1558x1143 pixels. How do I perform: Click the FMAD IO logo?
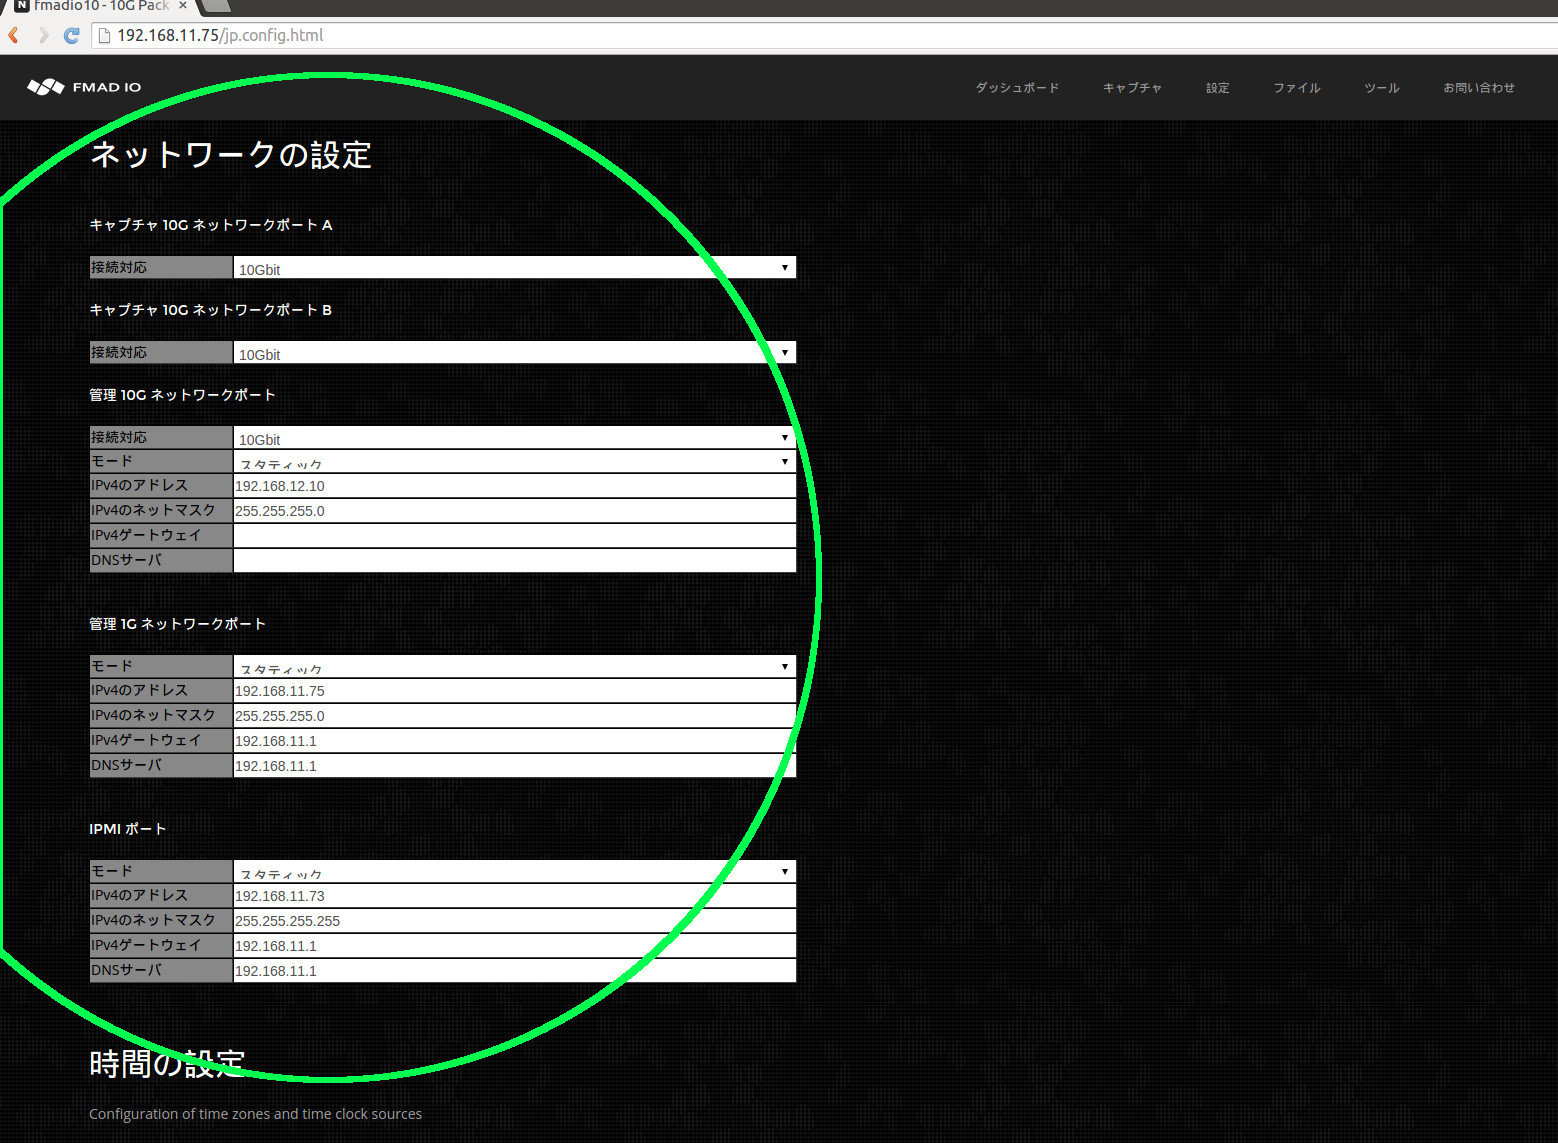85,87
